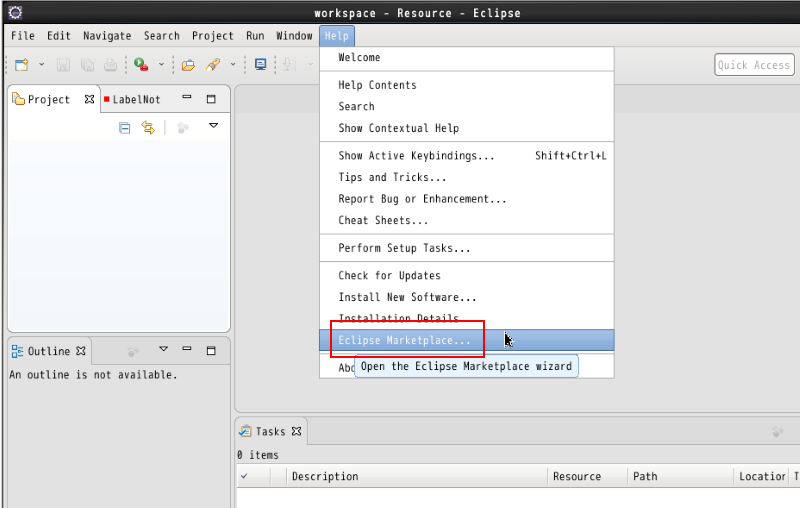Screen dimensions: 800x508
Task: Close the Outline view tab
Action: point(81,351)
